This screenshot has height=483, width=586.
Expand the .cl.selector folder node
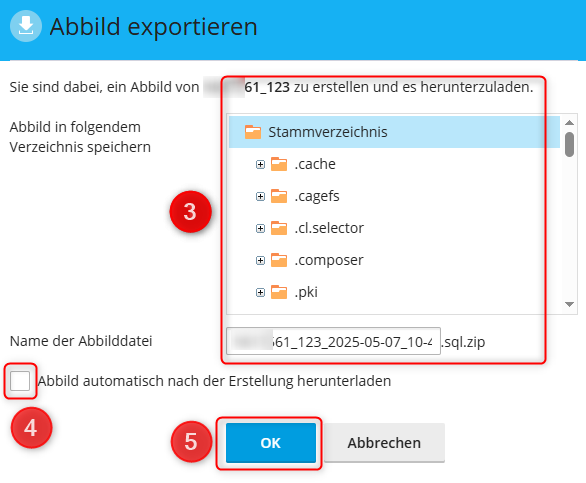point(260,228)
